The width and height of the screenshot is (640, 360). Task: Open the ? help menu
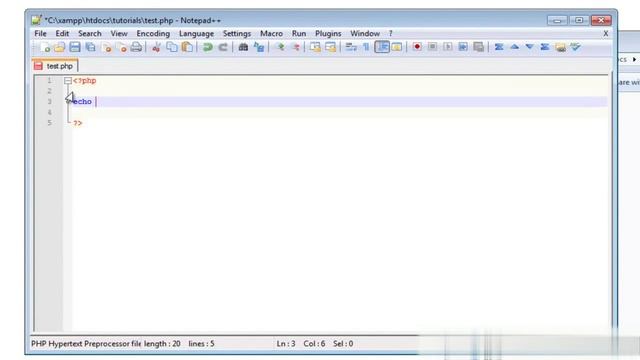pos(391,33)
